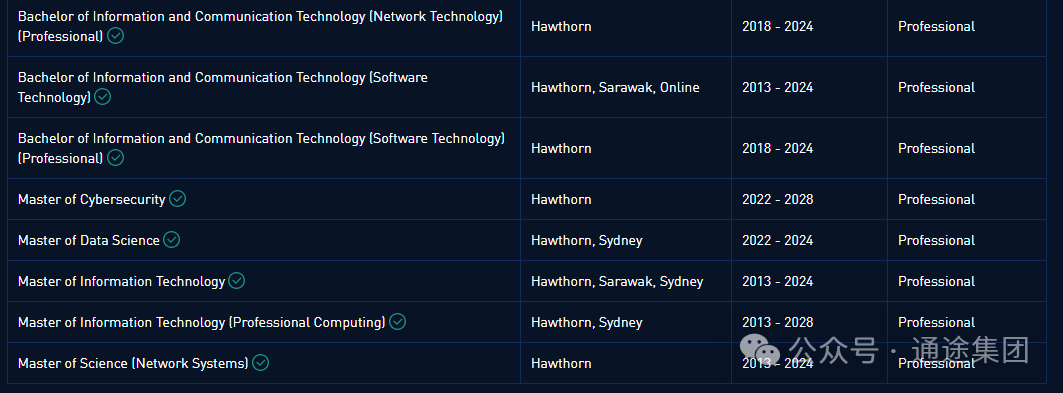Click the checkmark icon next to Master of Data Science
This screenshot has height=393, width=1063.
point(172,240)
